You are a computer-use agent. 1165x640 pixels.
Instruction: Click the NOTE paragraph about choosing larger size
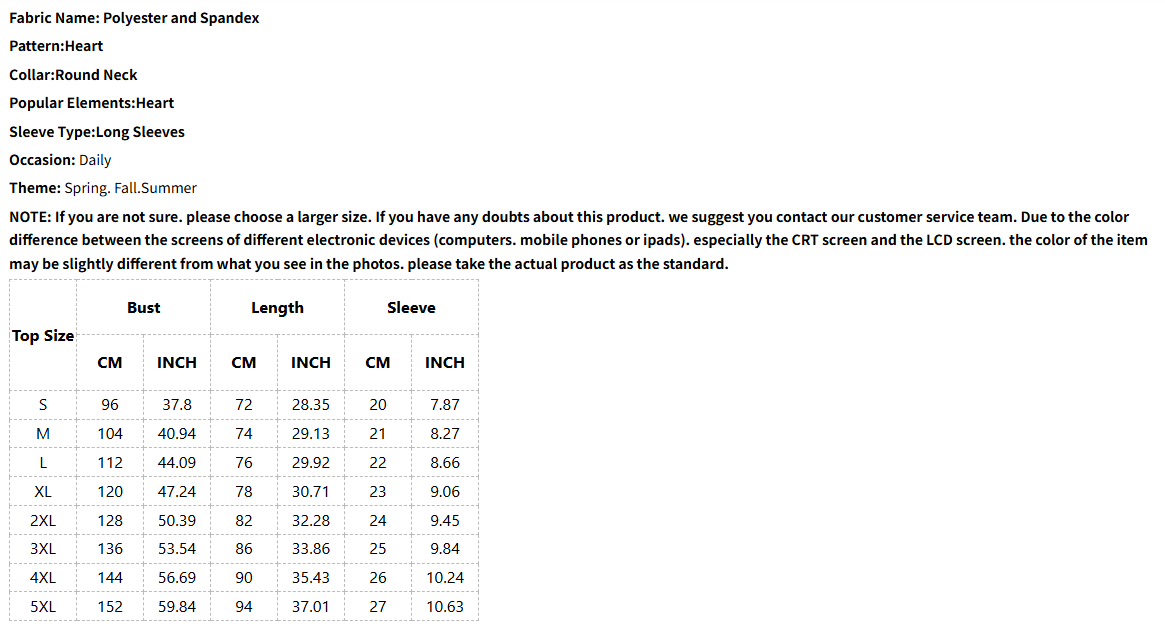coord(578,240)
